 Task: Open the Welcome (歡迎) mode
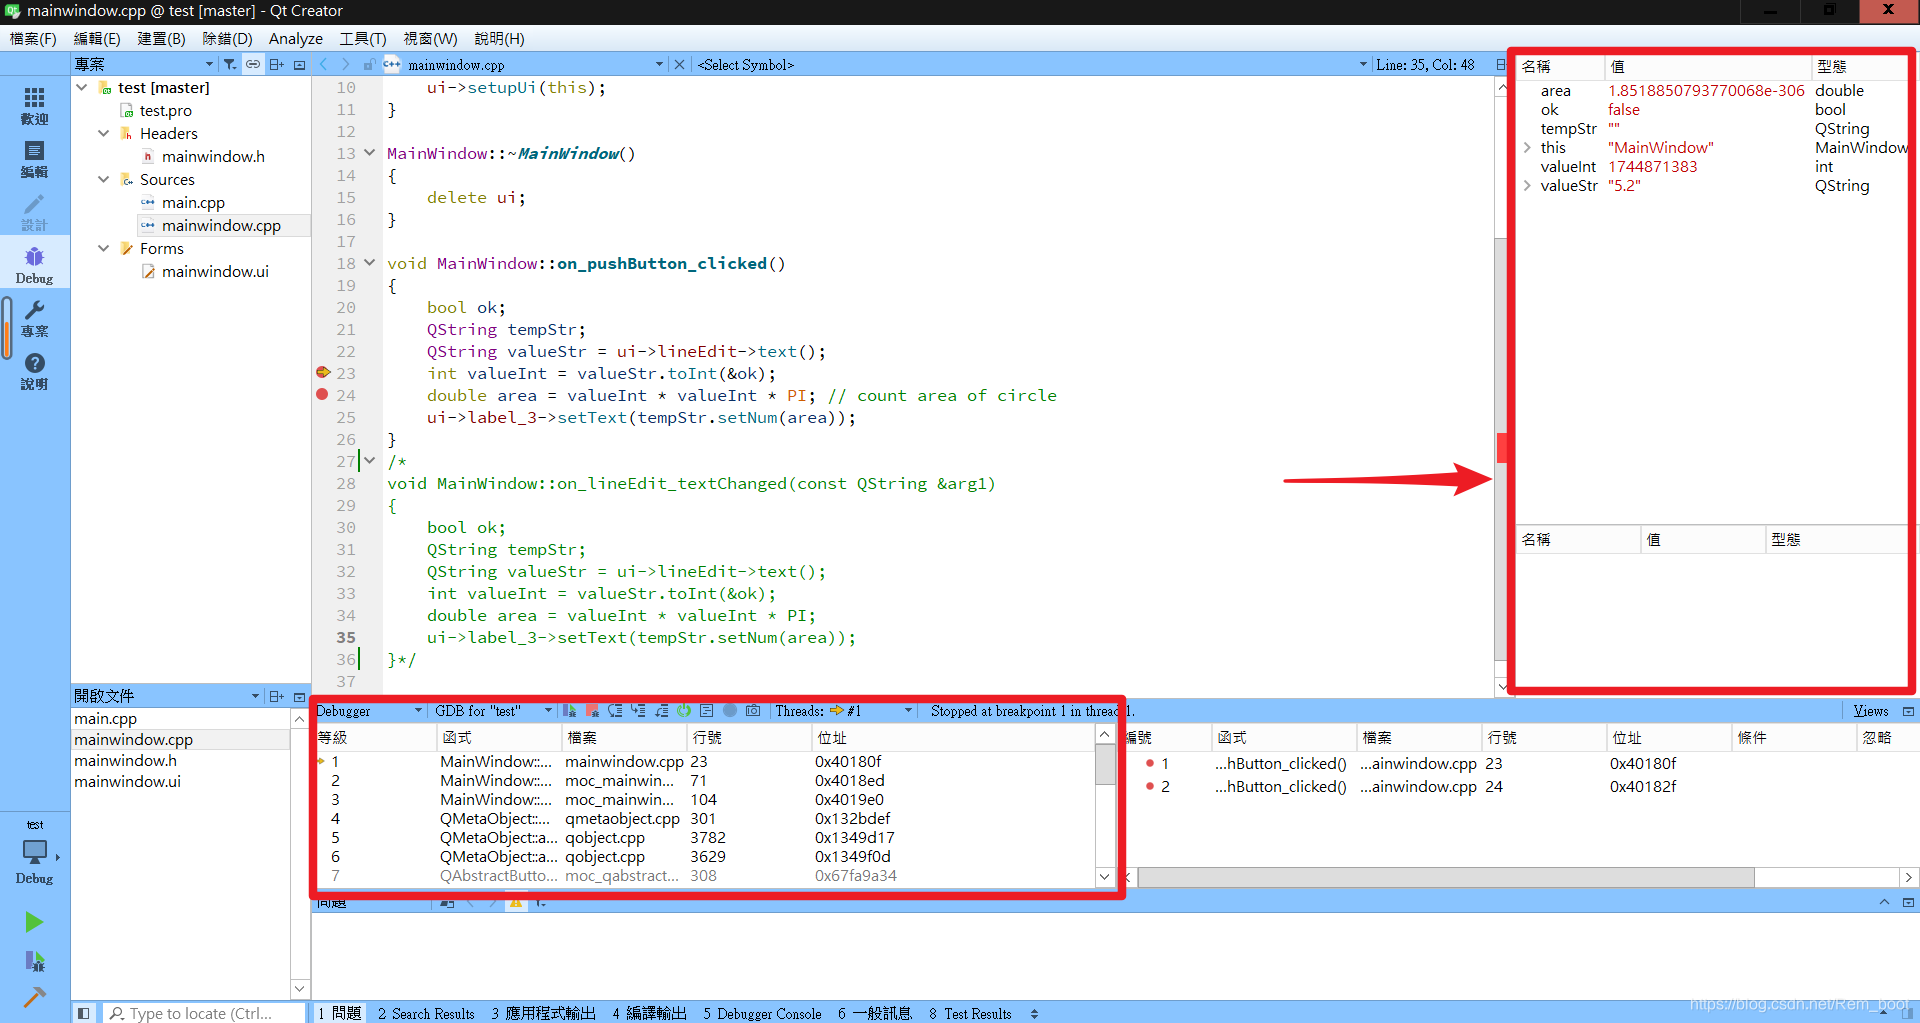click(x=34, y=106)
